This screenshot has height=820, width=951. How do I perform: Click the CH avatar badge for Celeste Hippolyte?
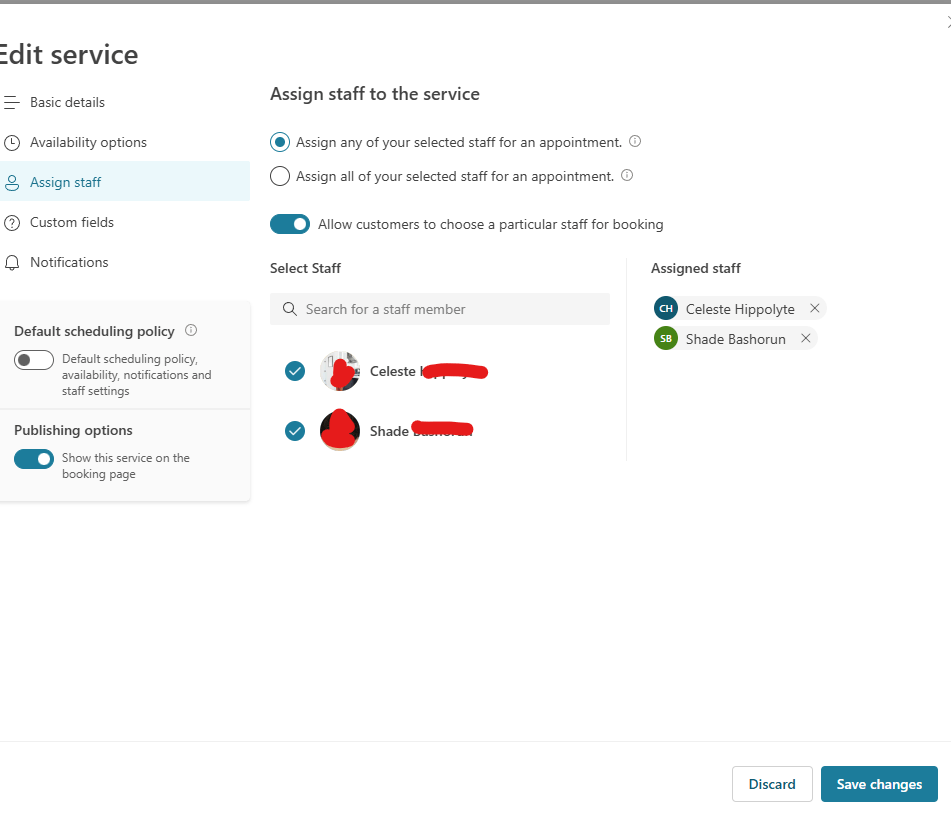665,308
